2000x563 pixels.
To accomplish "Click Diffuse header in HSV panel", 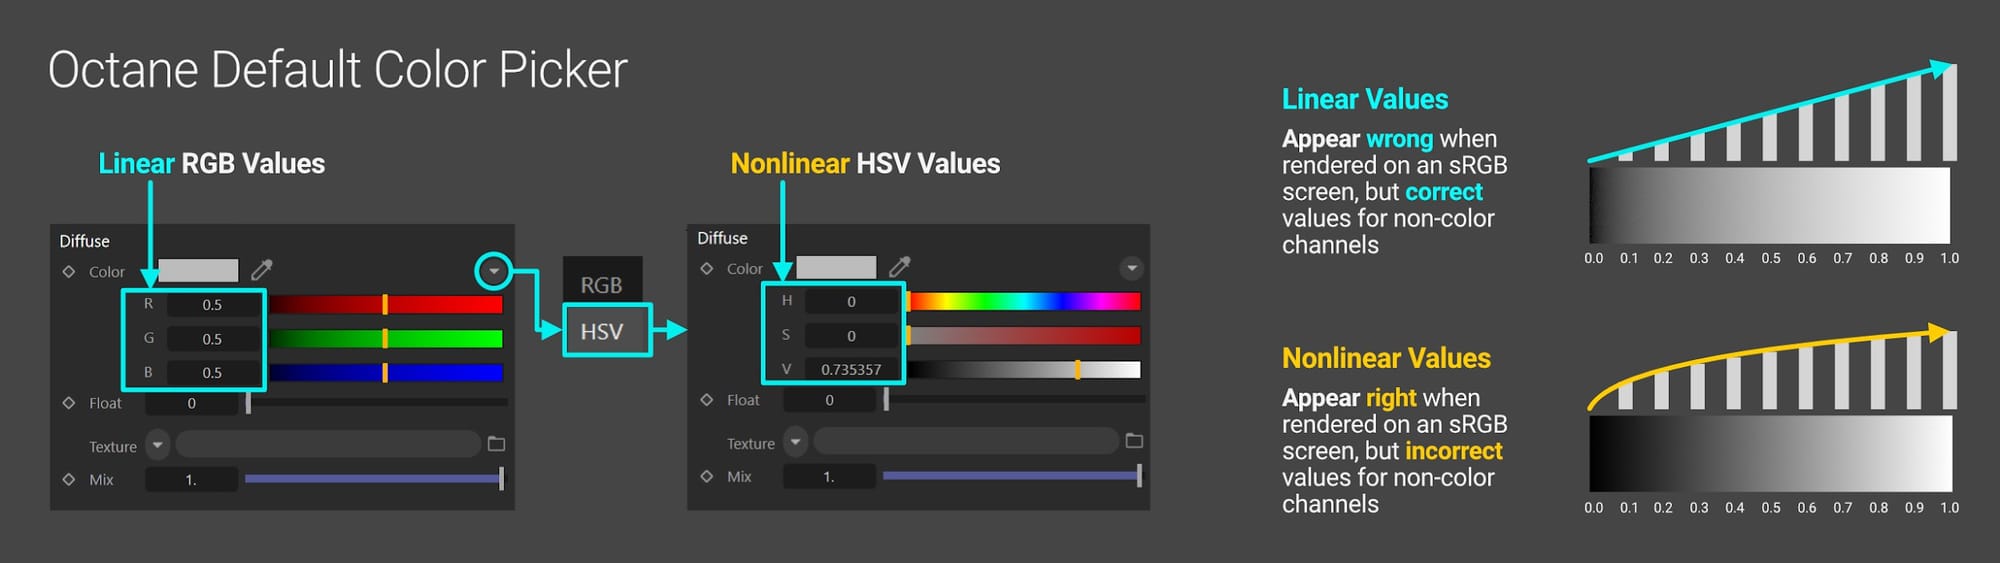I will [723, 238].
